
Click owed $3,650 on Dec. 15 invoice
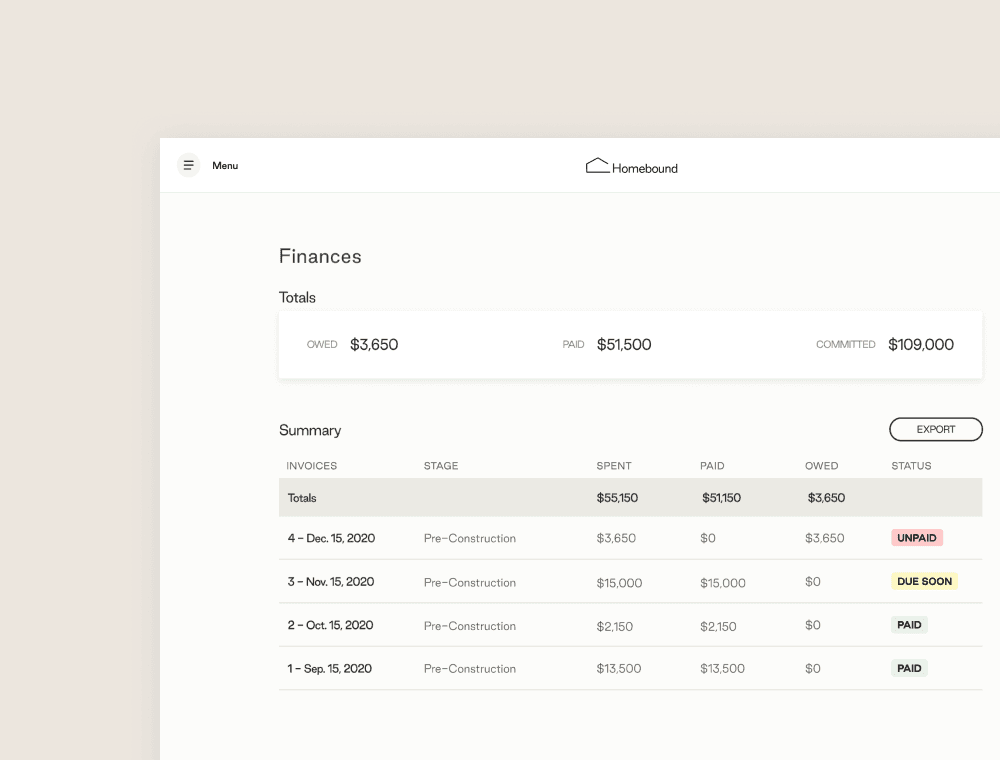tap(825, 538)
